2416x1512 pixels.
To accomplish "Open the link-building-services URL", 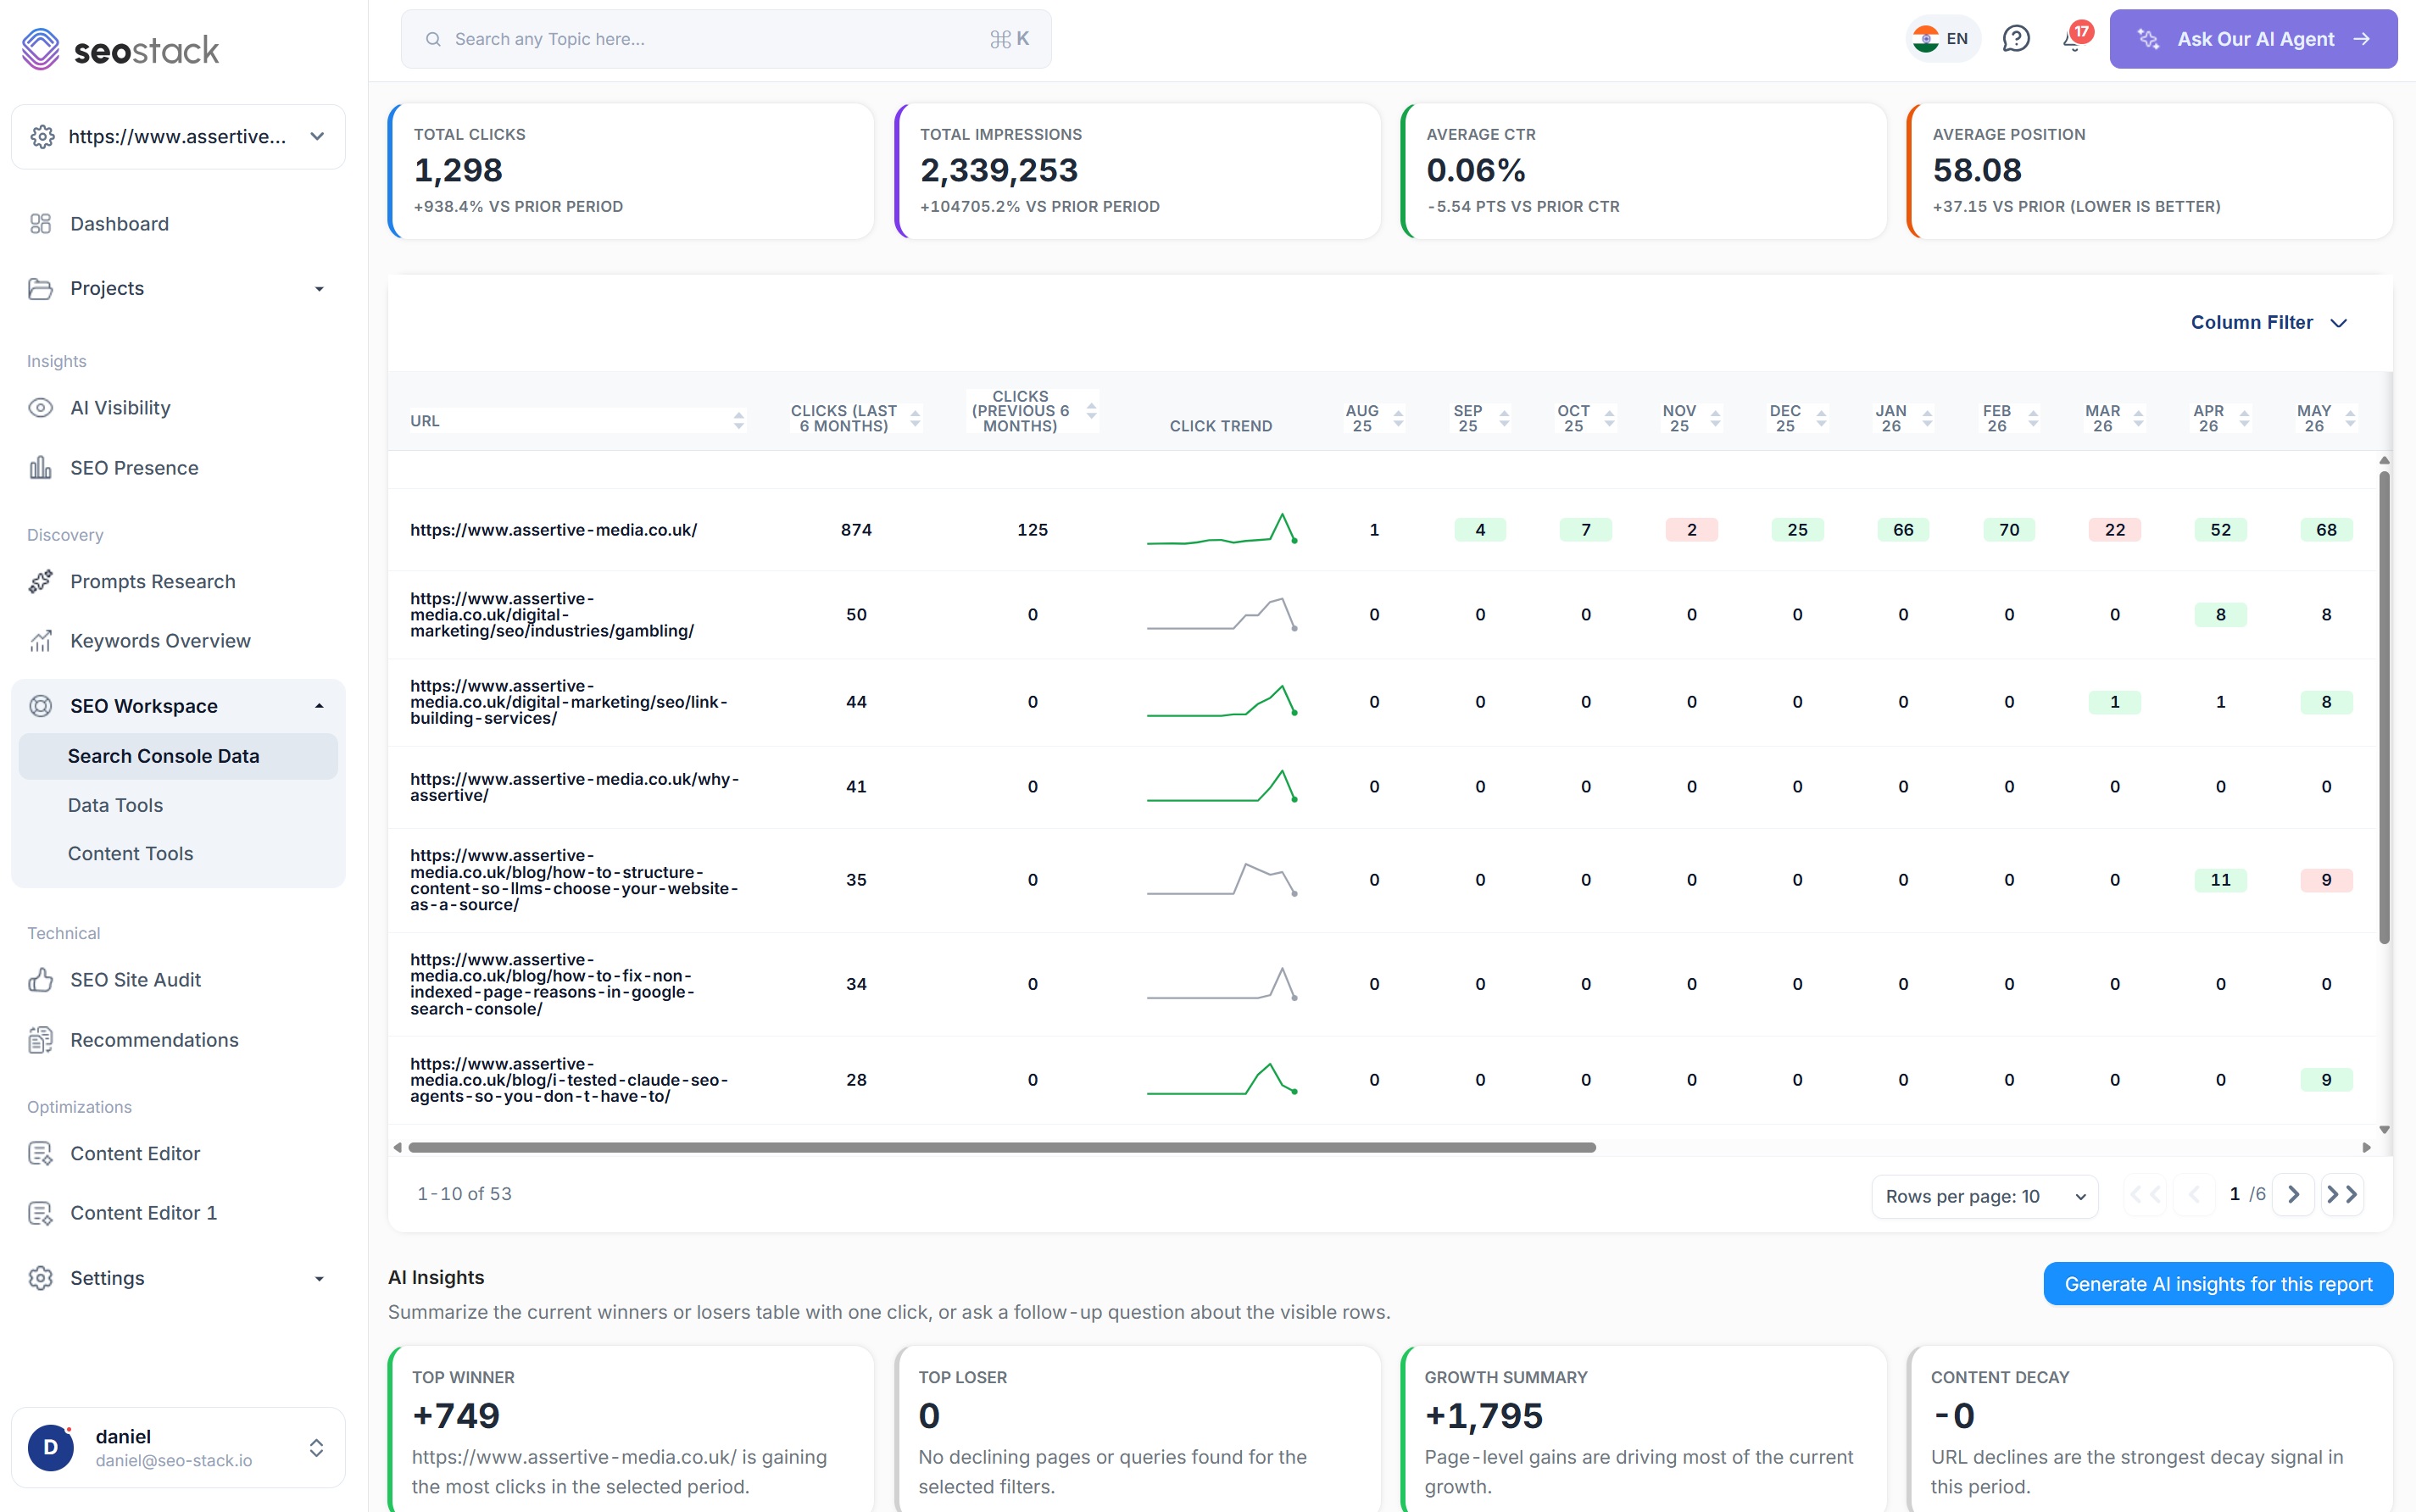I will point(568,702).
